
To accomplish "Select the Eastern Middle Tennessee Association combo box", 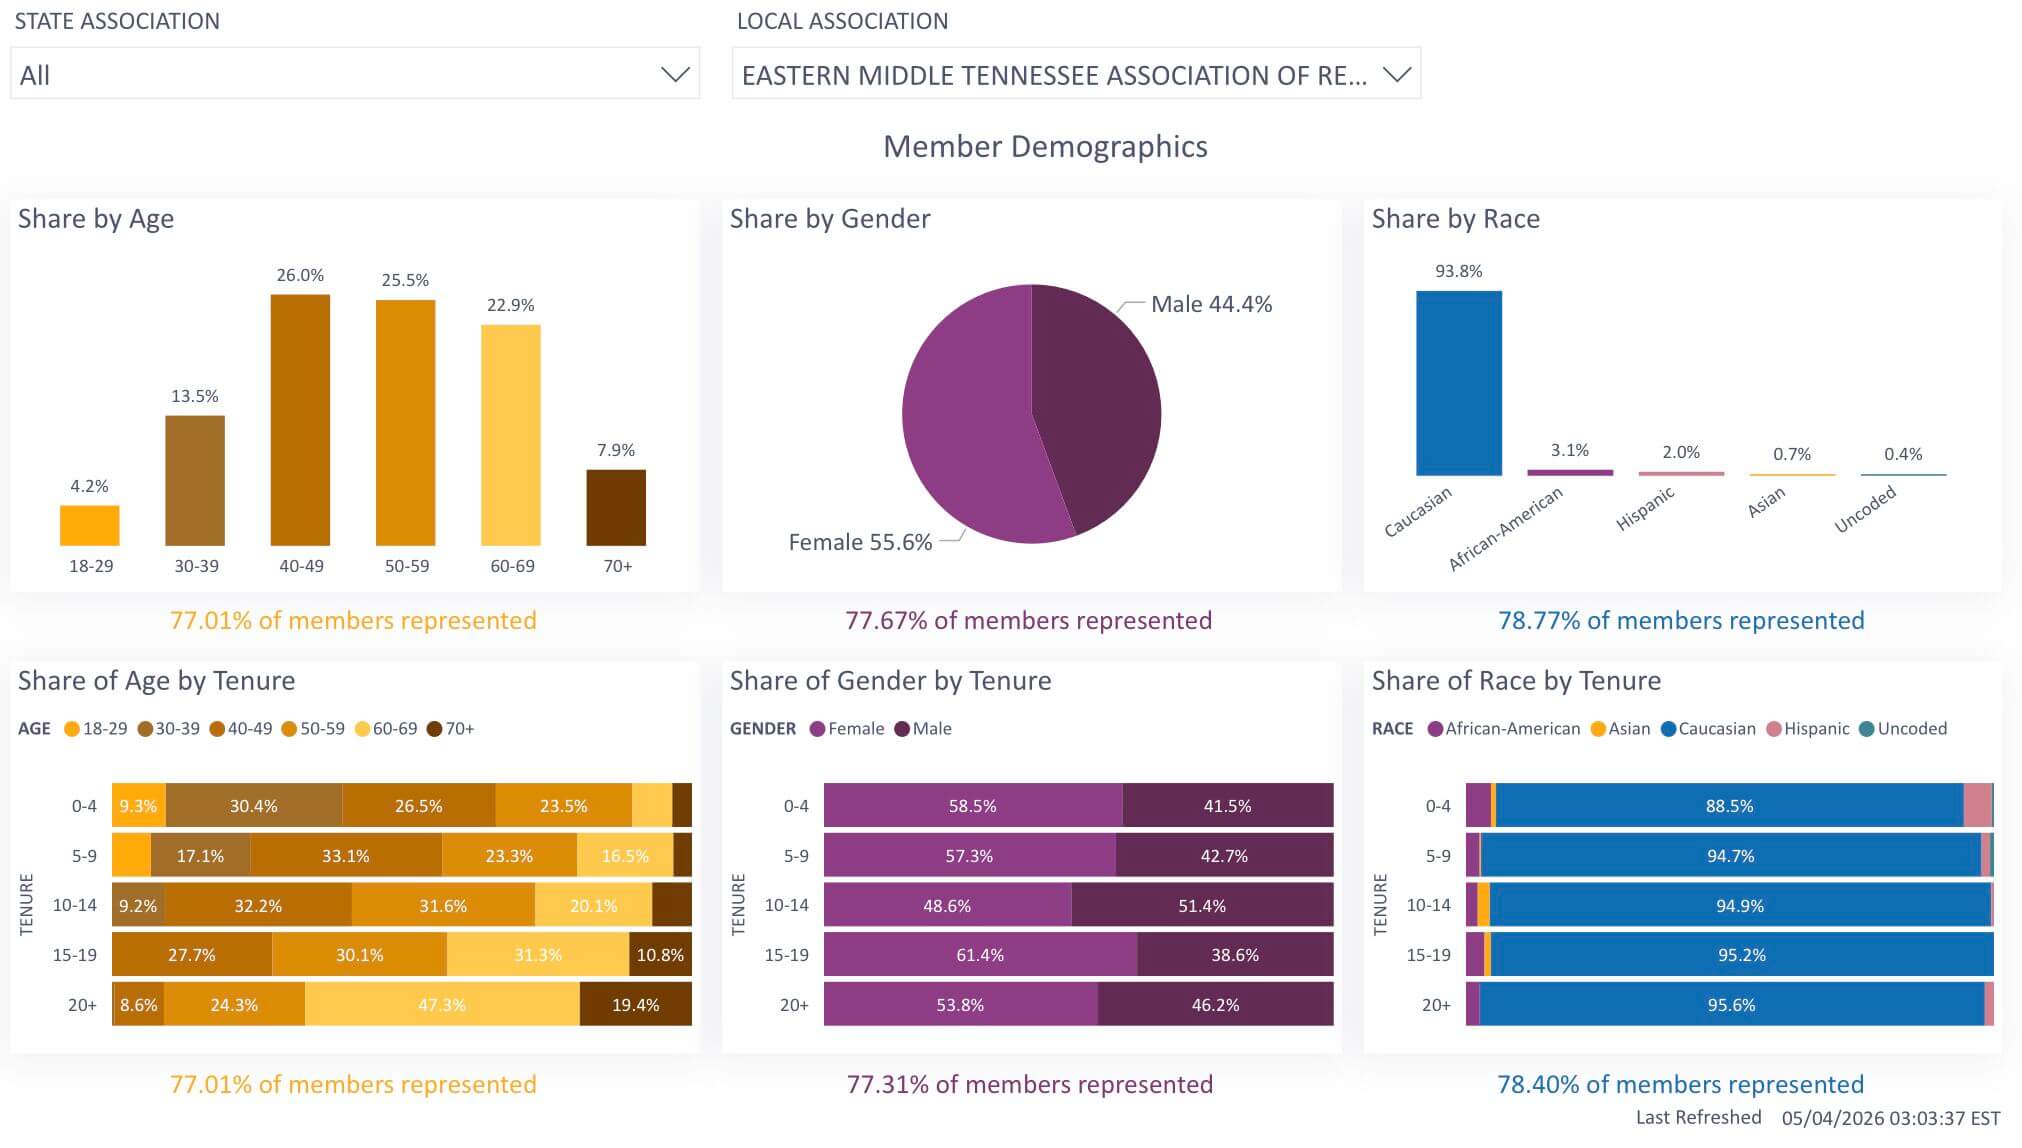I will tap(1076, 74).
